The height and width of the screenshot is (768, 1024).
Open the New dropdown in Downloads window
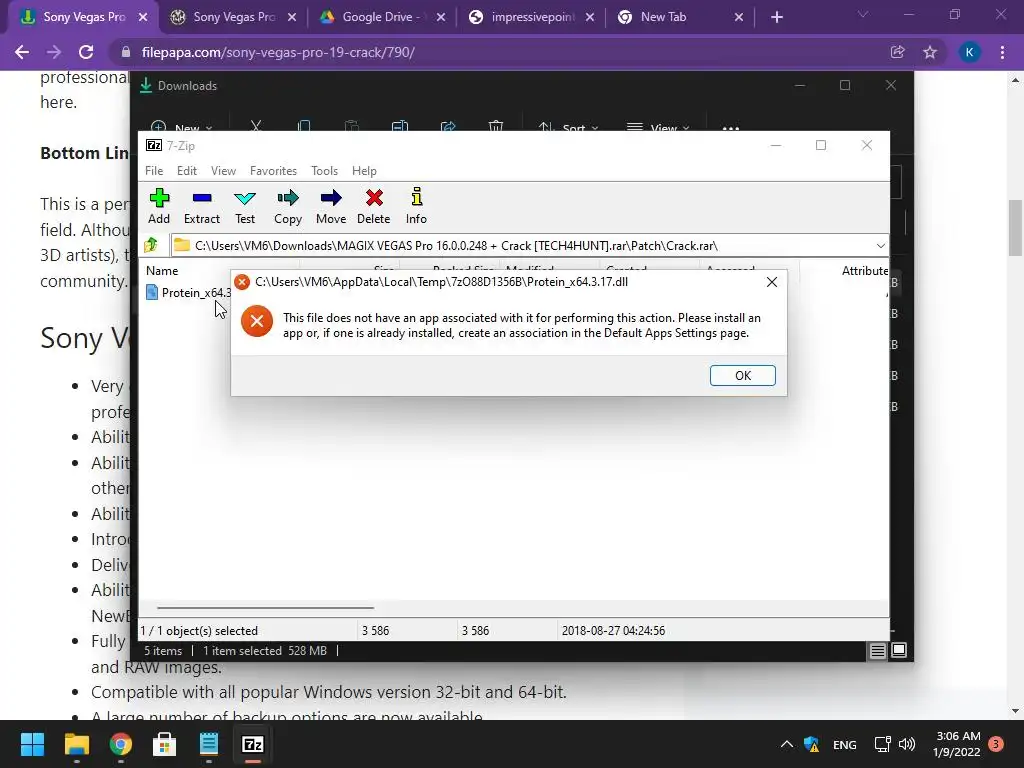(181, 127)
